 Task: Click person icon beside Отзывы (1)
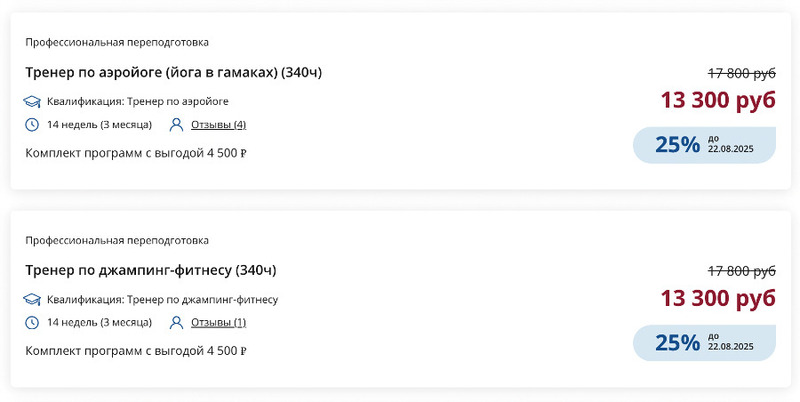click(x=177, y=323)
